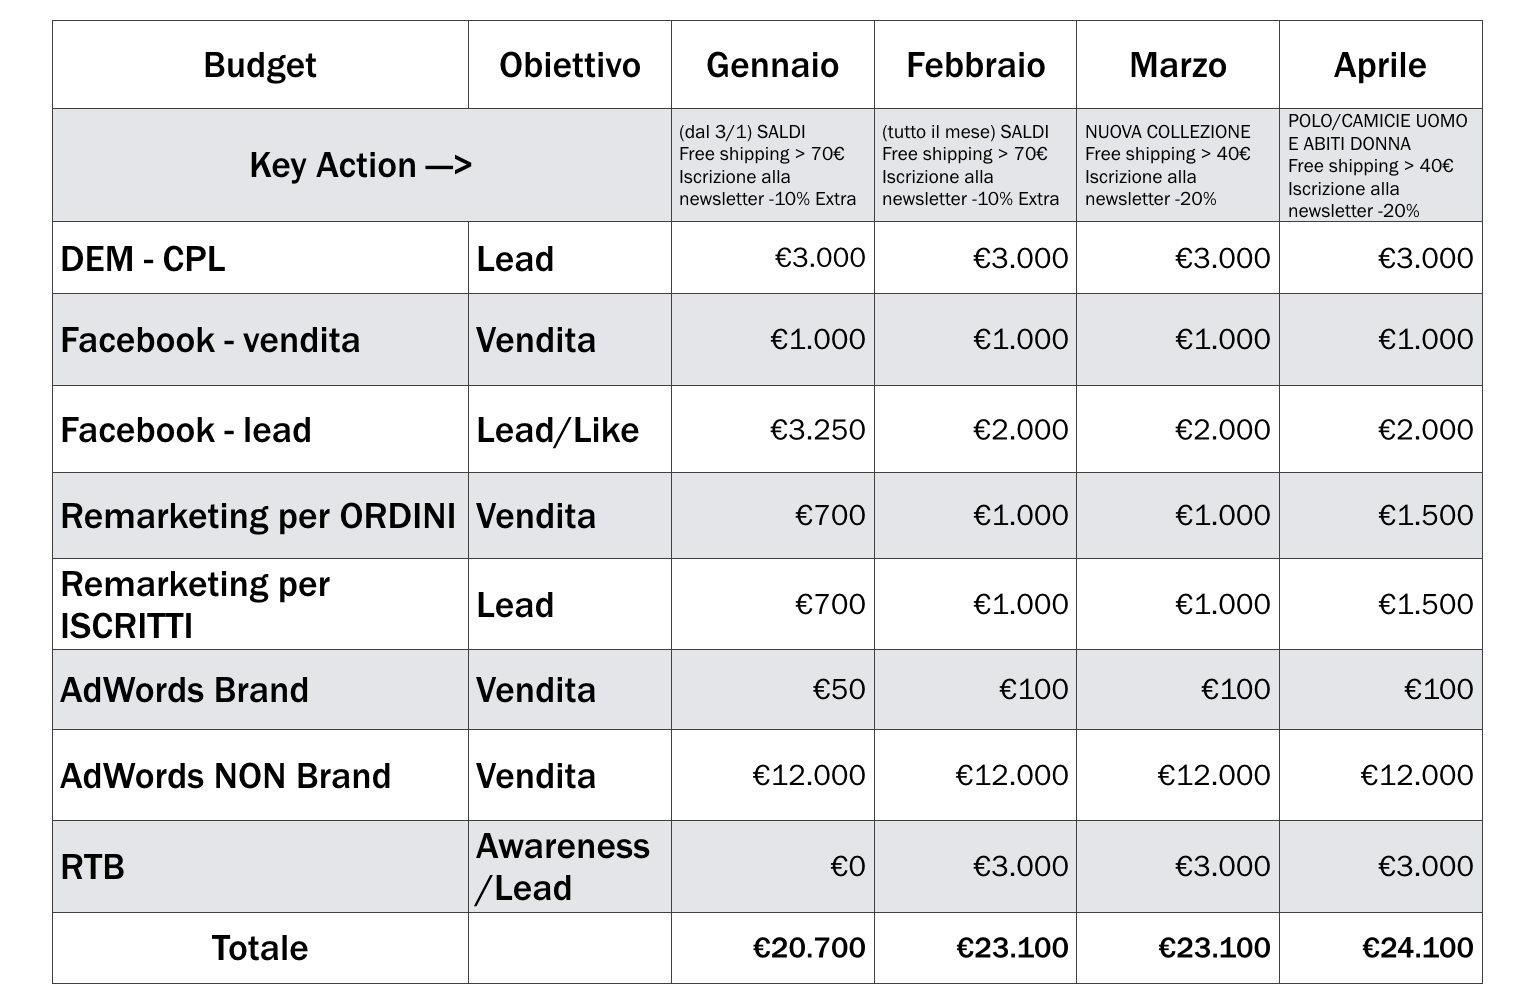Click the AdWords Brand row label
1530x988 pixels.
click(185, 690)
